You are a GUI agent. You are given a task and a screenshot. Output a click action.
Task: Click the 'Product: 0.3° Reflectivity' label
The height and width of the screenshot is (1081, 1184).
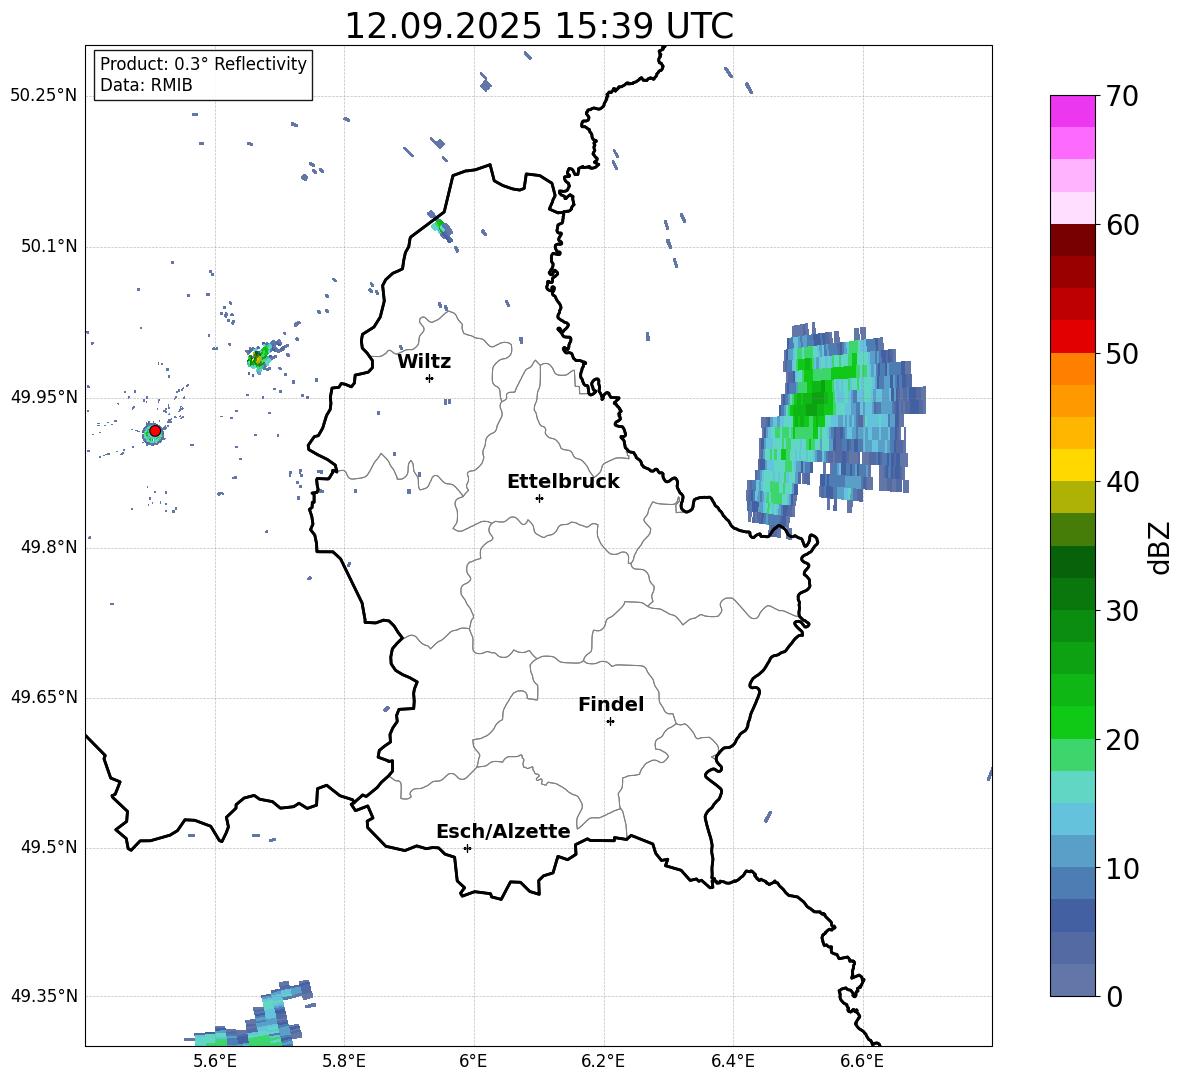(x=203, y=63)
